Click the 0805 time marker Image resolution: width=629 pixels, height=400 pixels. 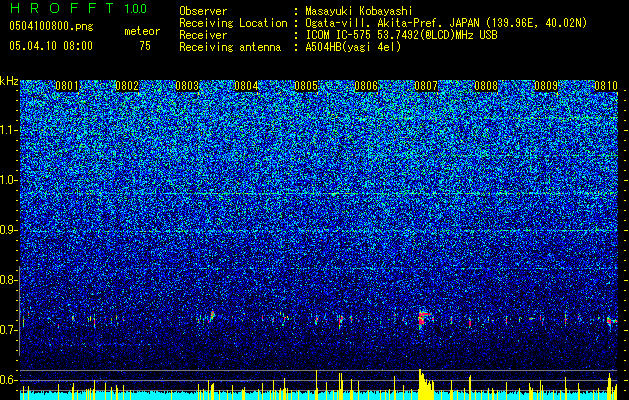(306, 86)
